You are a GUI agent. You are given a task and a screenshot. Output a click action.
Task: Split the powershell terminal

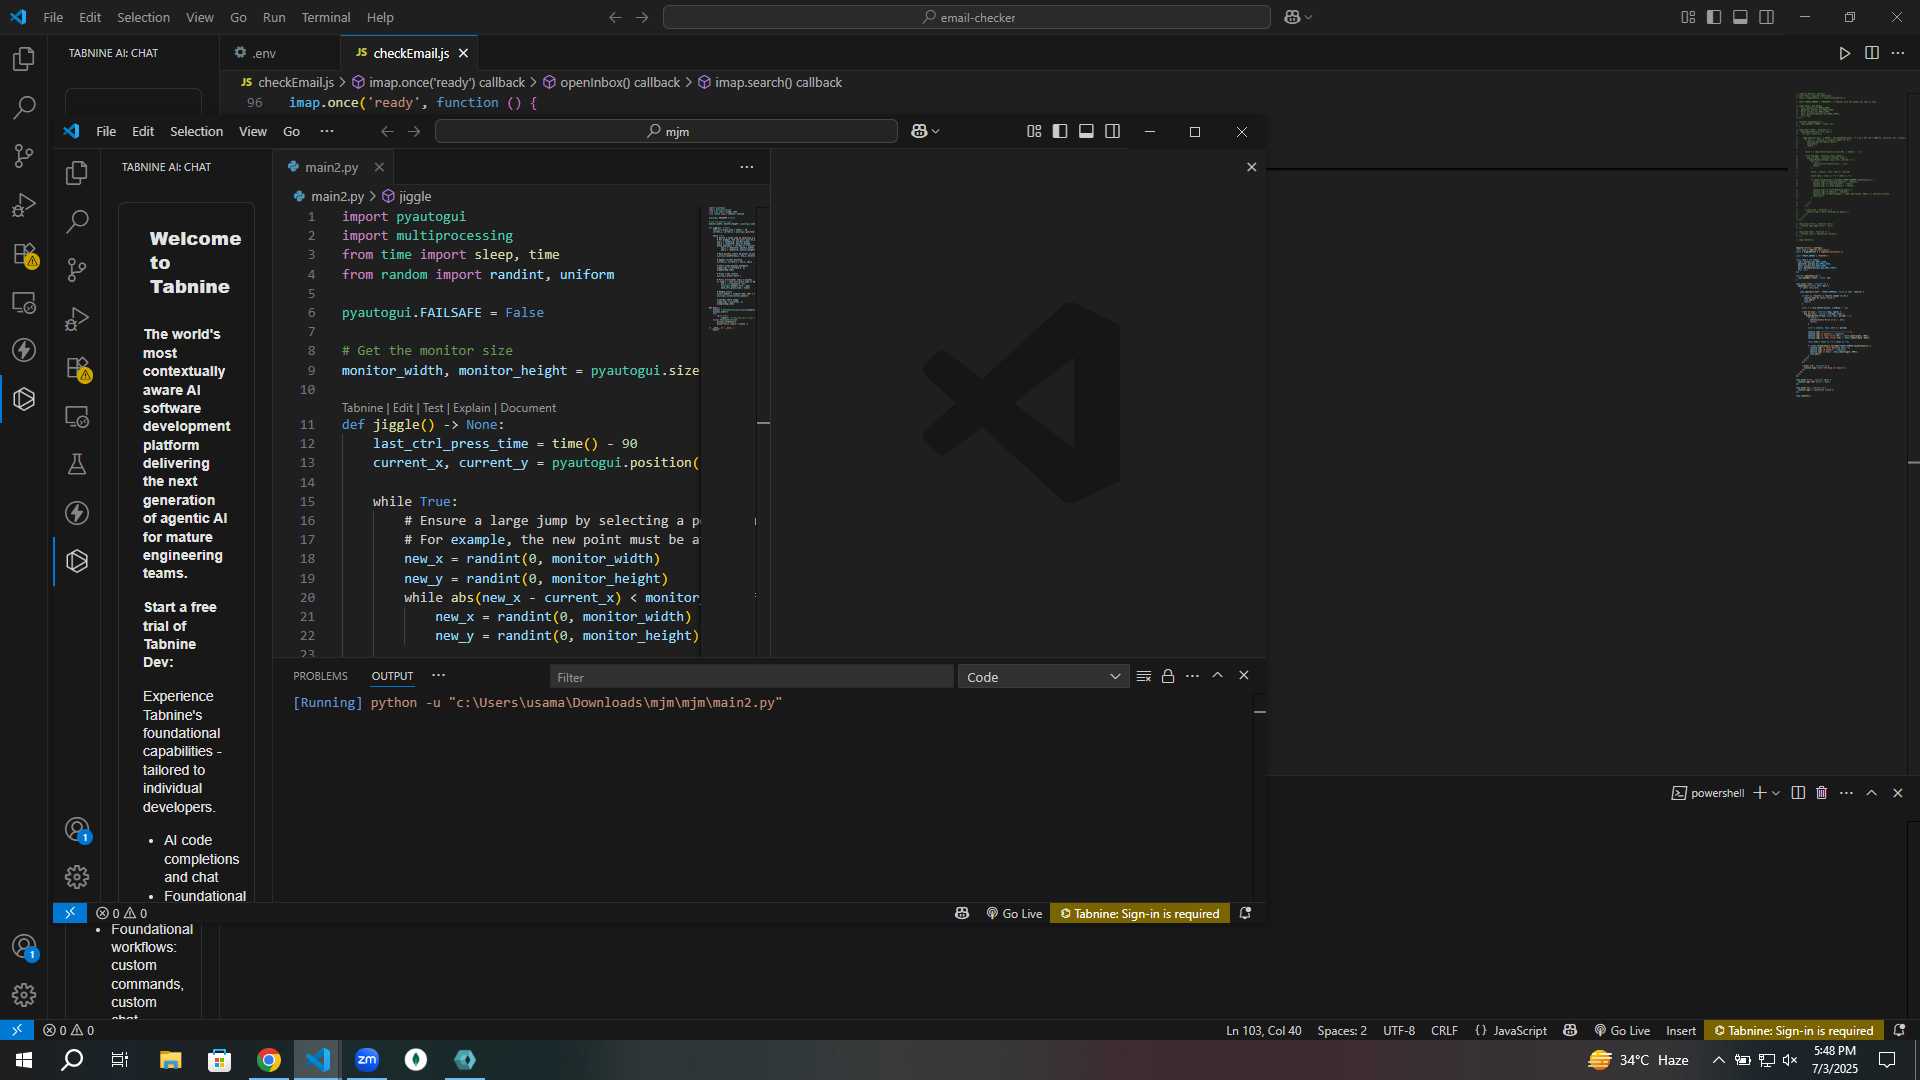1798,793
